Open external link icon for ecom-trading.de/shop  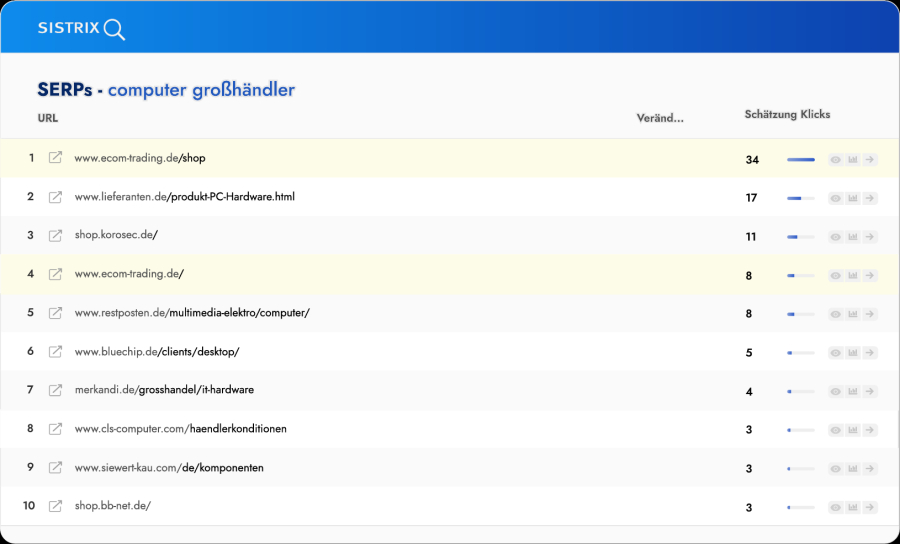click(56, 158)
